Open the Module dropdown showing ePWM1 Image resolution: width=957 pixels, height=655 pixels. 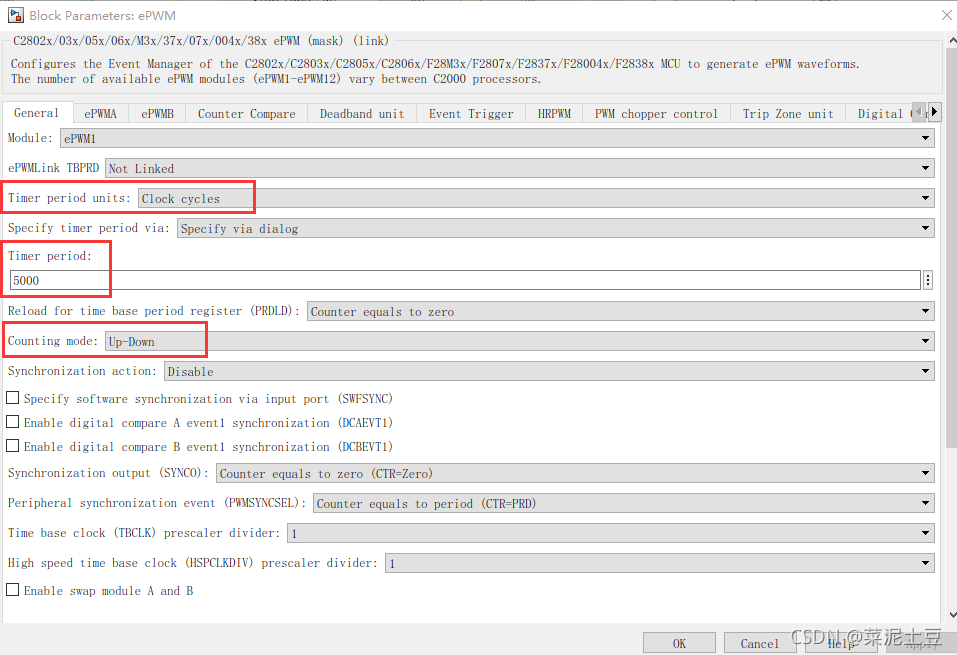(x=497, y=139)
